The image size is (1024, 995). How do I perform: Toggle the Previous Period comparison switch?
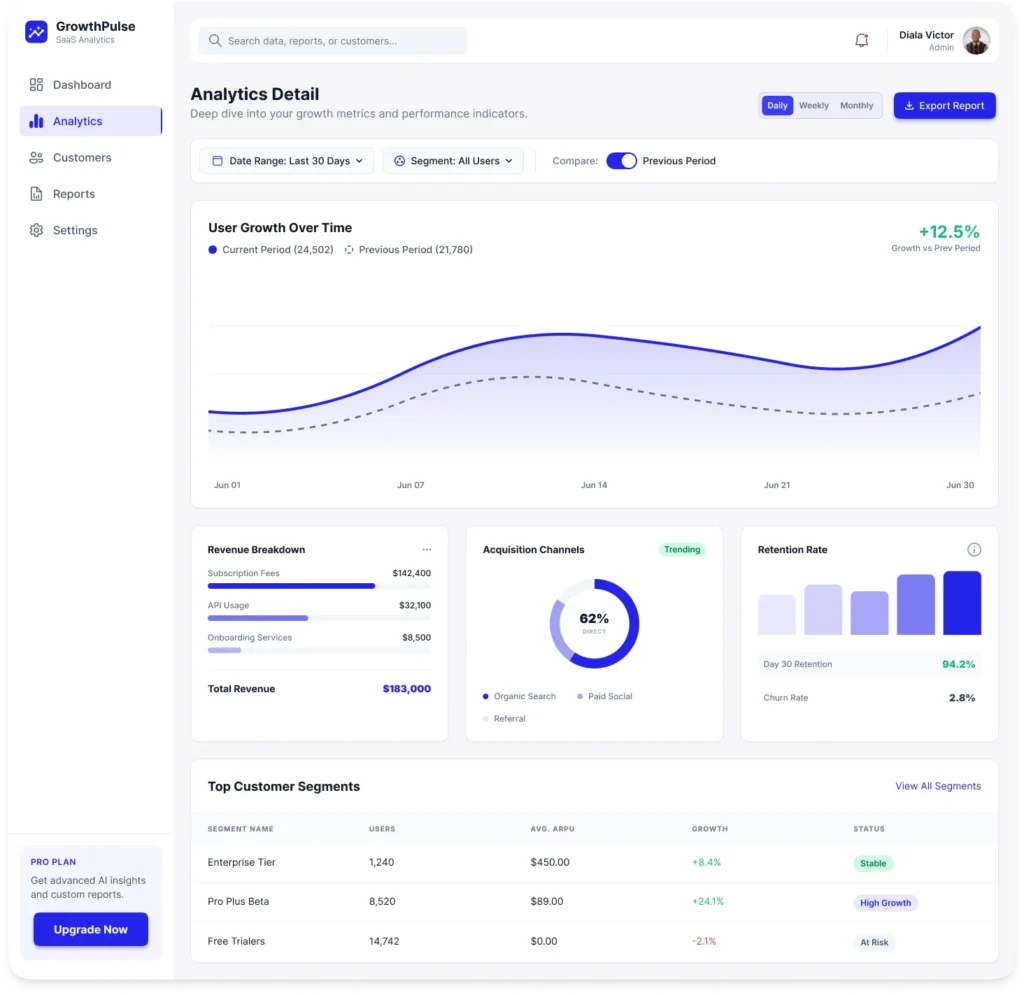[621, 160]
